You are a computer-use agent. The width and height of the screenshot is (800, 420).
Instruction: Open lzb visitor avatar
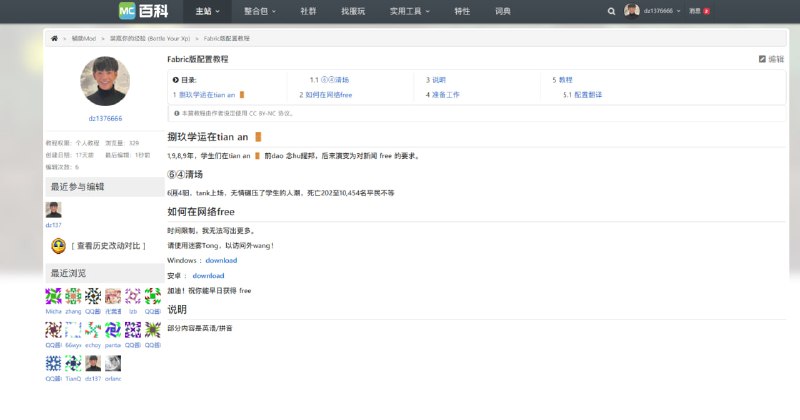pos(133,296)
